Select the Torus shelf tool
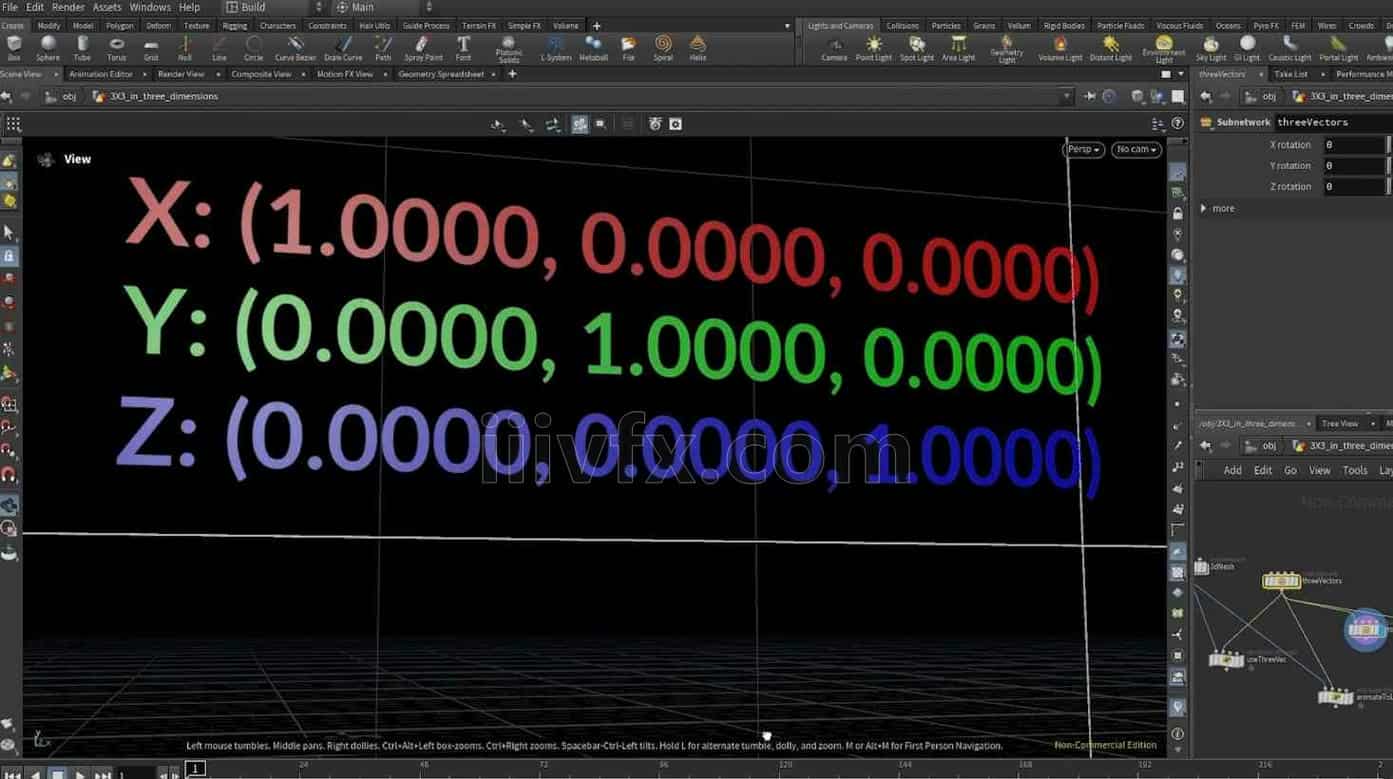1393x779 pixels. [x=117, y=47]
